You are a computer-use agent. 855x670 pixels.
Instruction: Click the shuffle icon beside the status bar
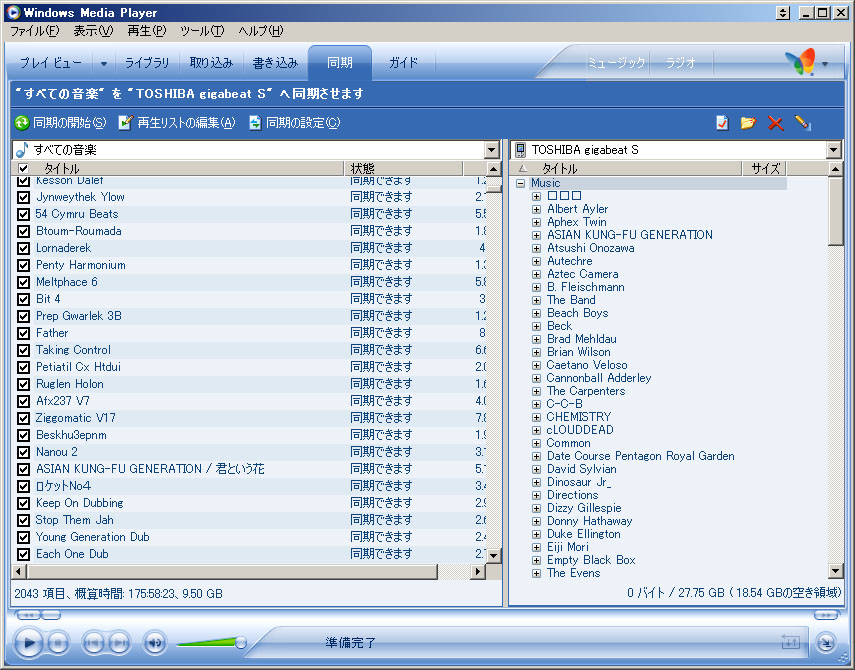pos(790,642)
